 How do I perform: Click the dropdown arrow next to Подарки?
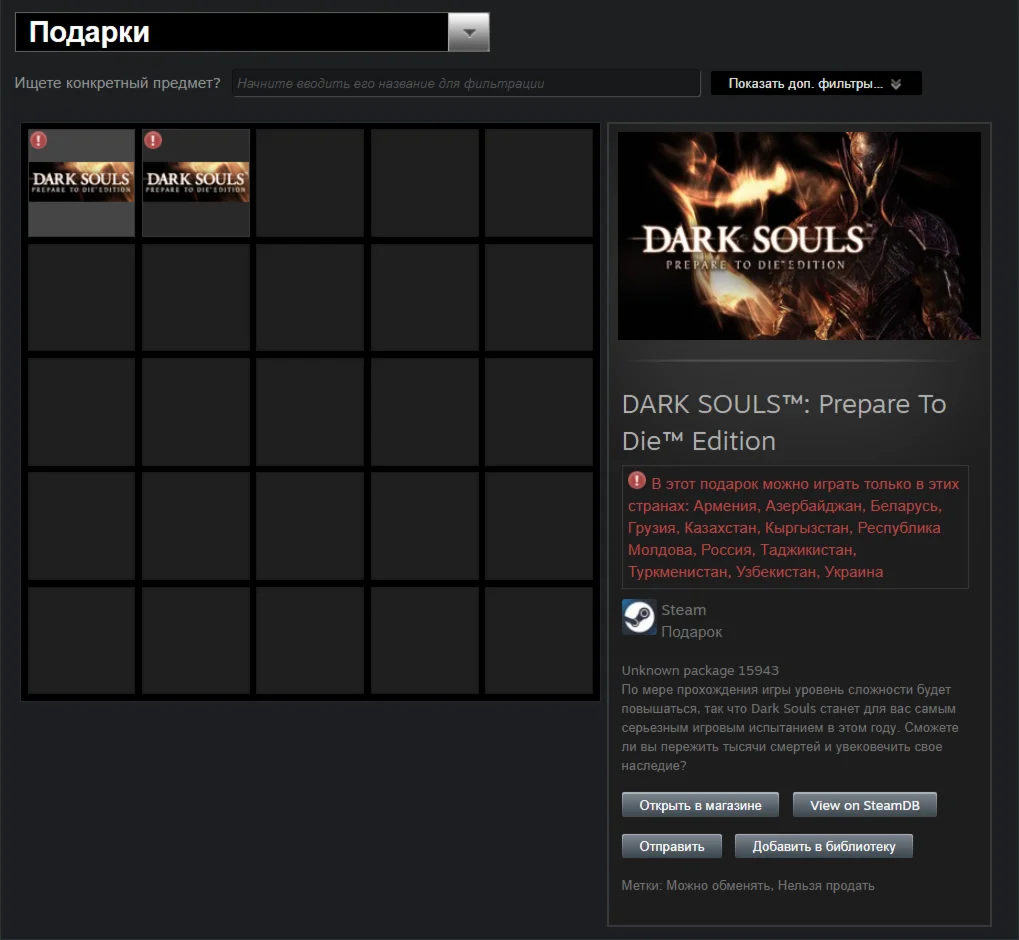click(x=468, y=31)
